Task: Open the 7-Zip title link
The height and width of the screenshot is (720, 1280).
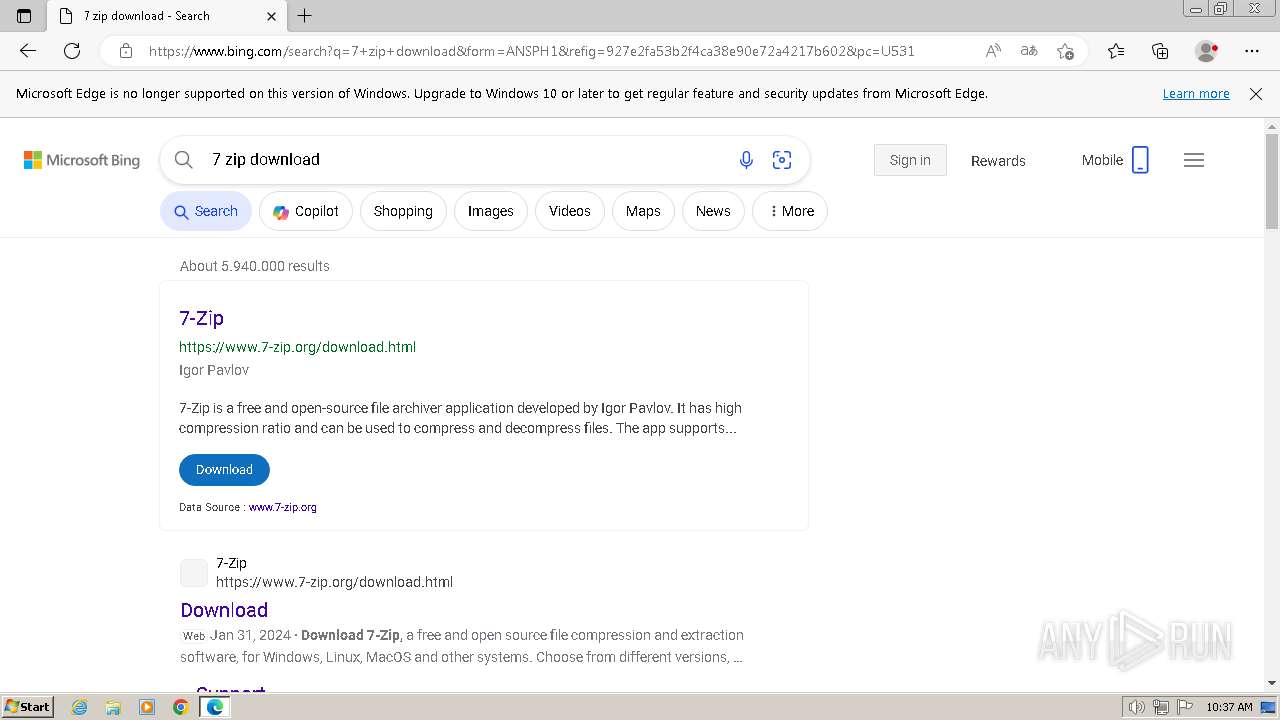Action: [201, 318]
